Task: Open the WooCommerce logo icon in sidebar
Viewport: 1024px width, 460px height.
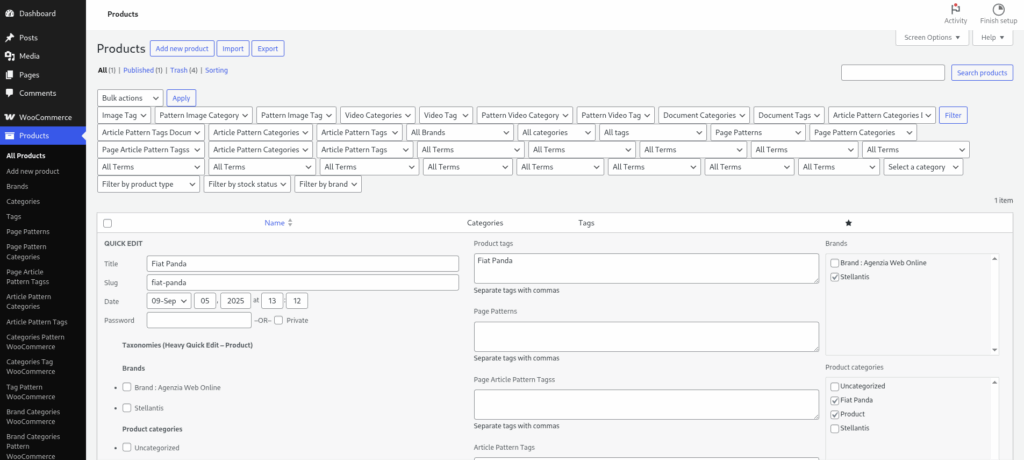Action: point(10,117)
